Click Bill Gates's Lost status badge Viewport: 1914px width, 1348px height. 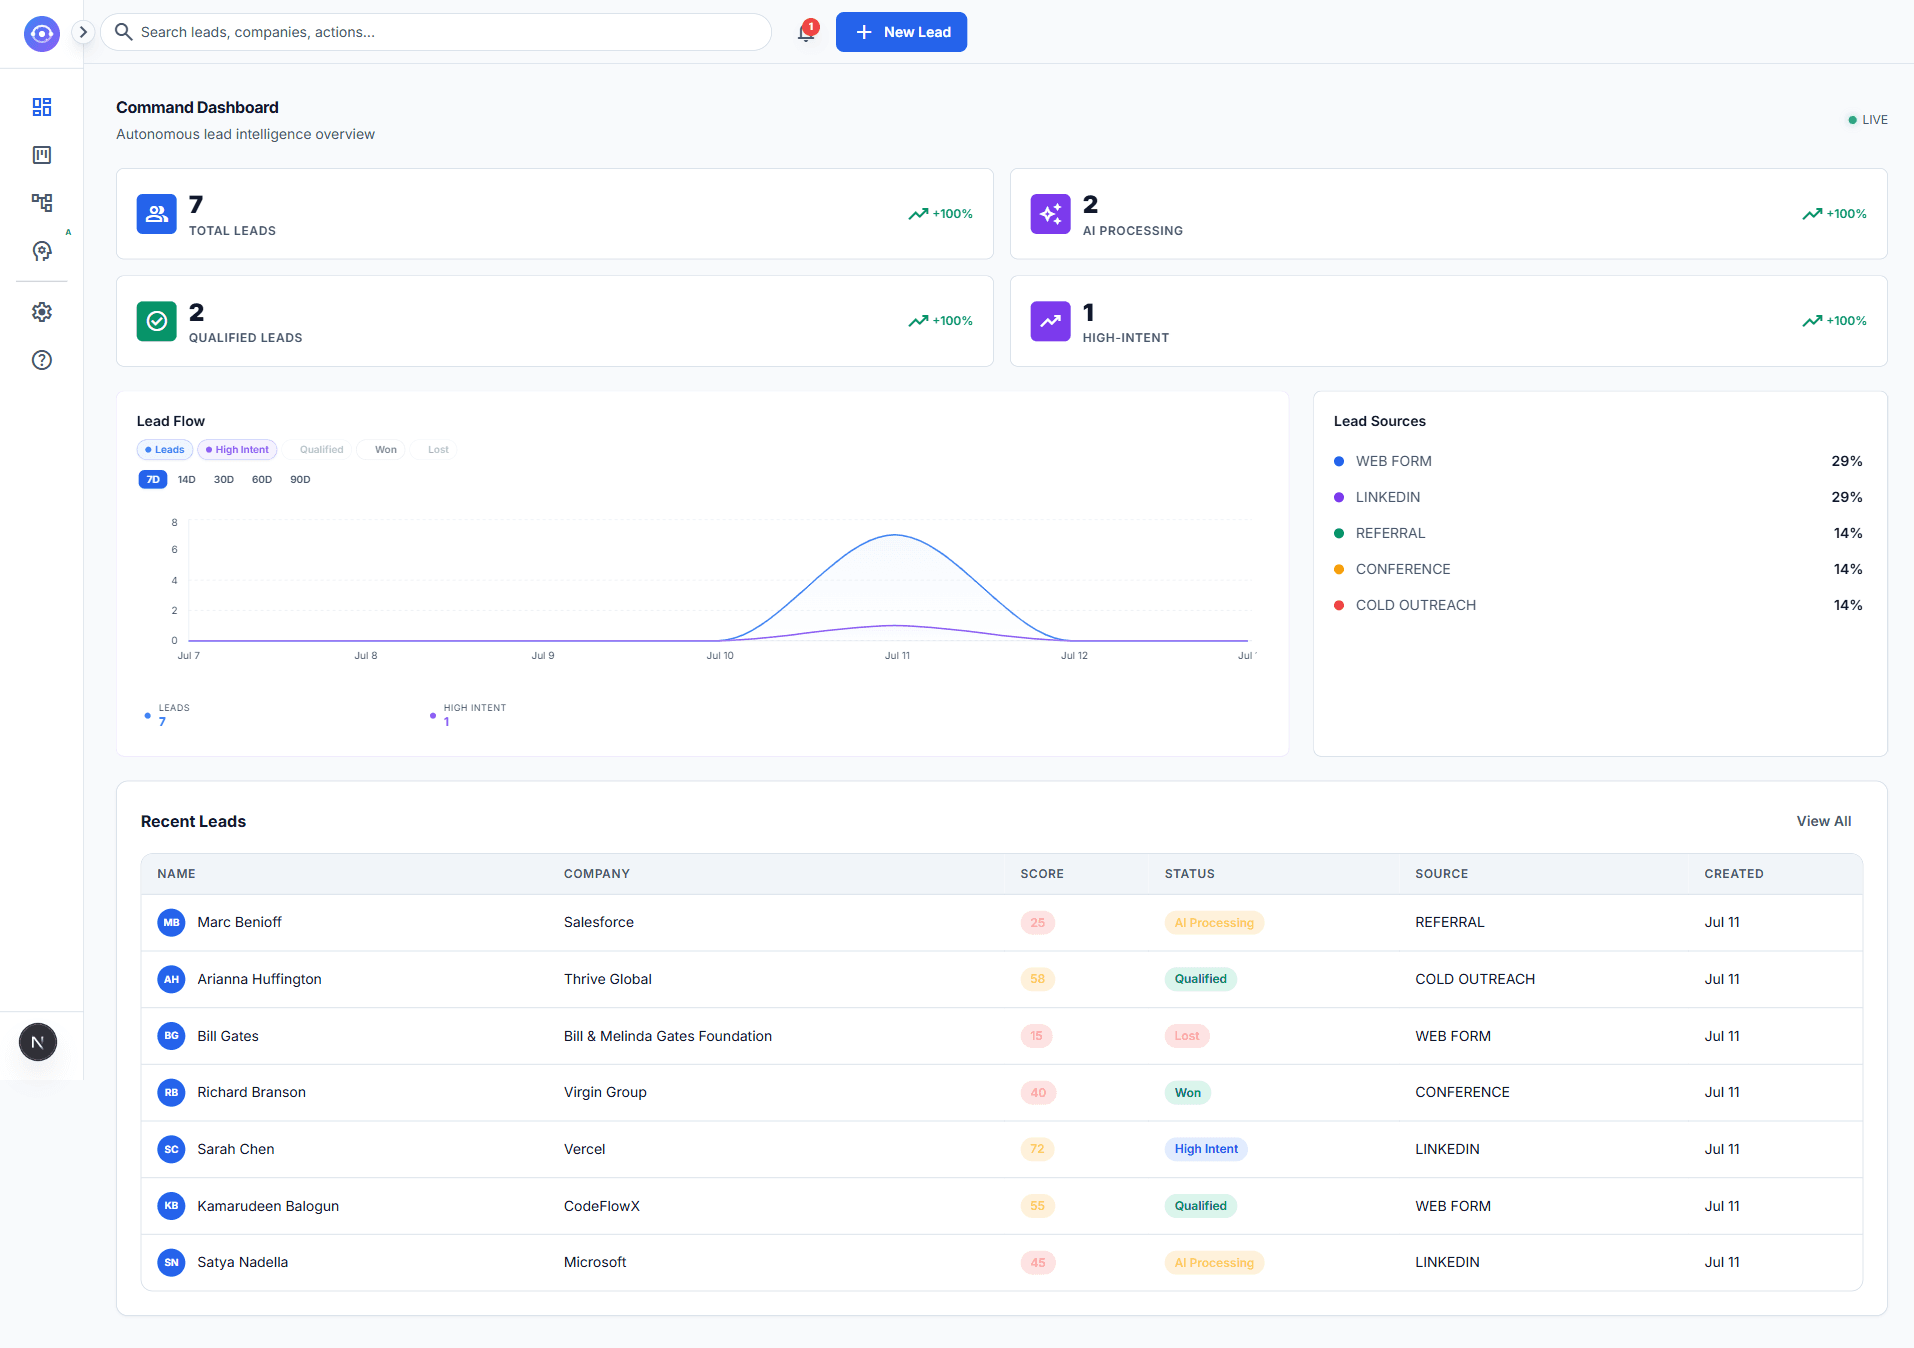(1186, 1036)
